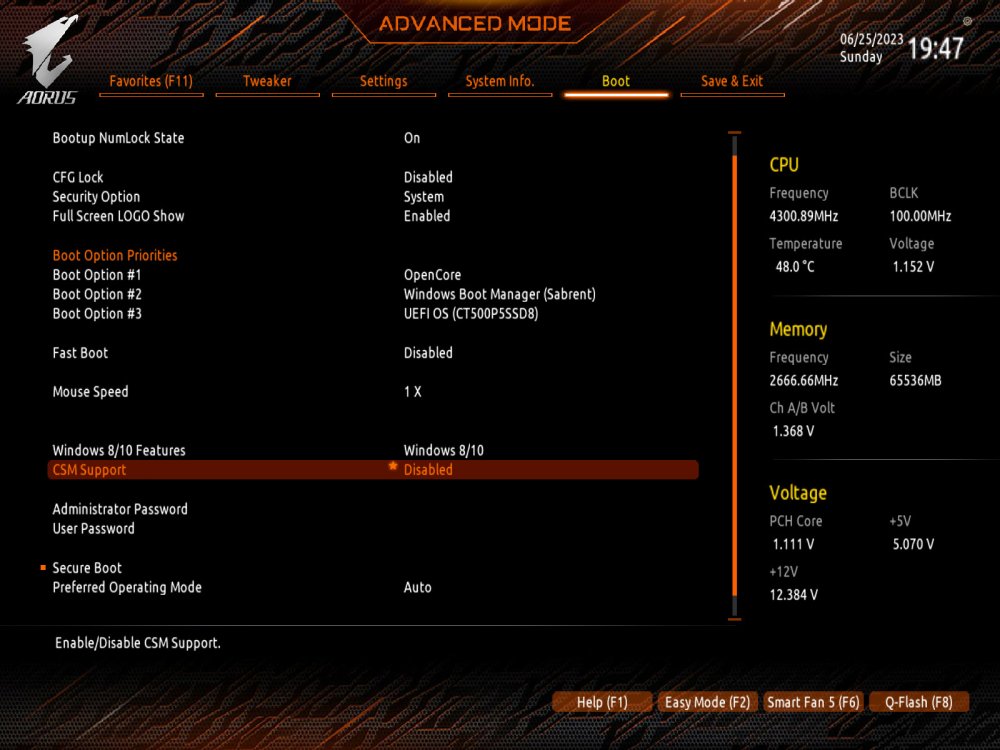This screenshot has width=1000, height=750.
Task: Click +12V 12.384 V value
Action: (794, 595)
